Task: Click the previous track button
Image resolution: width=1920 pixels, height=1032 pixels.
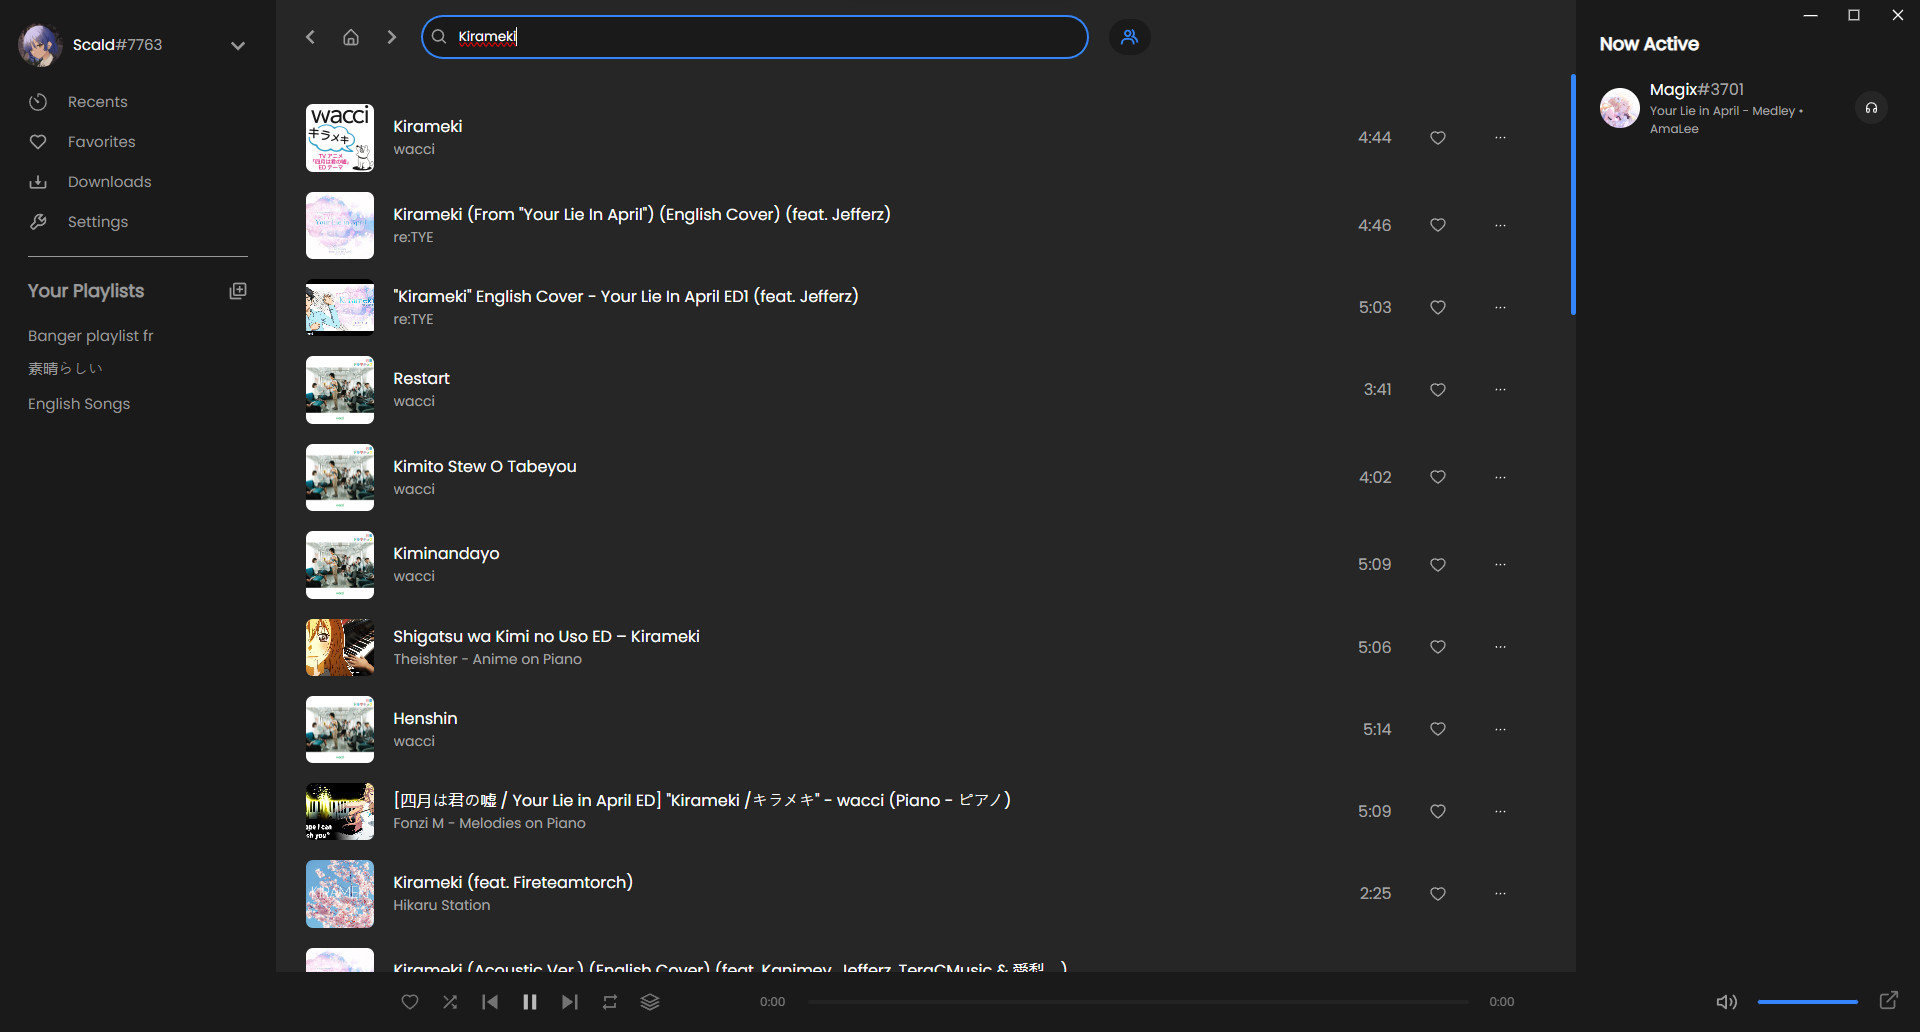Action: click(490, 1002)
